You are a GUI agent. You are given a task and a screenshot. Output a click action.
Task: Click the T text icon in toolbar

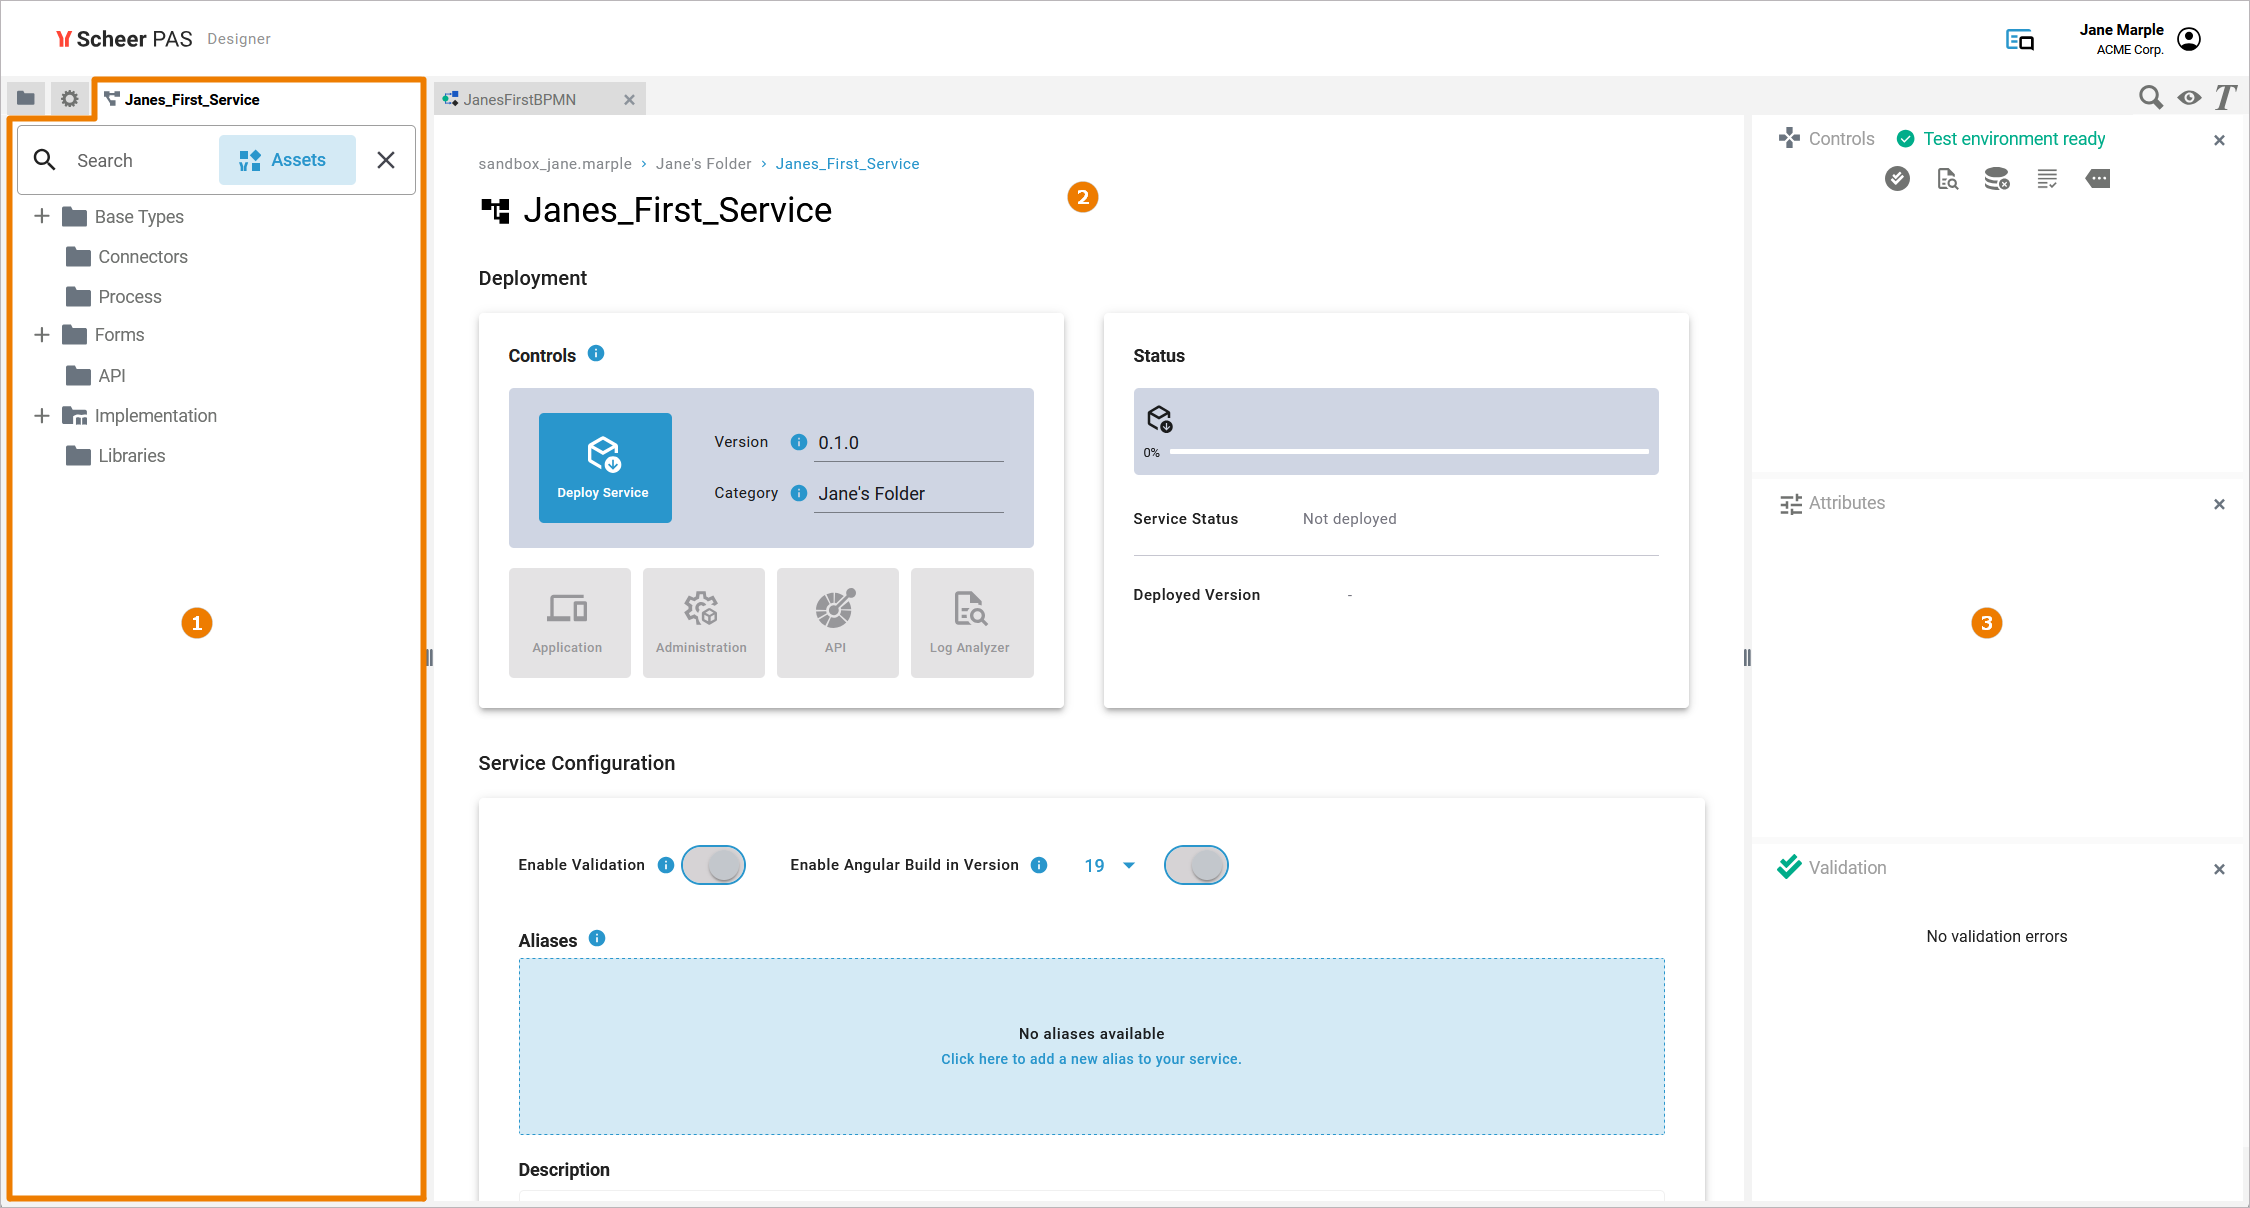[x=2225, y=98]
